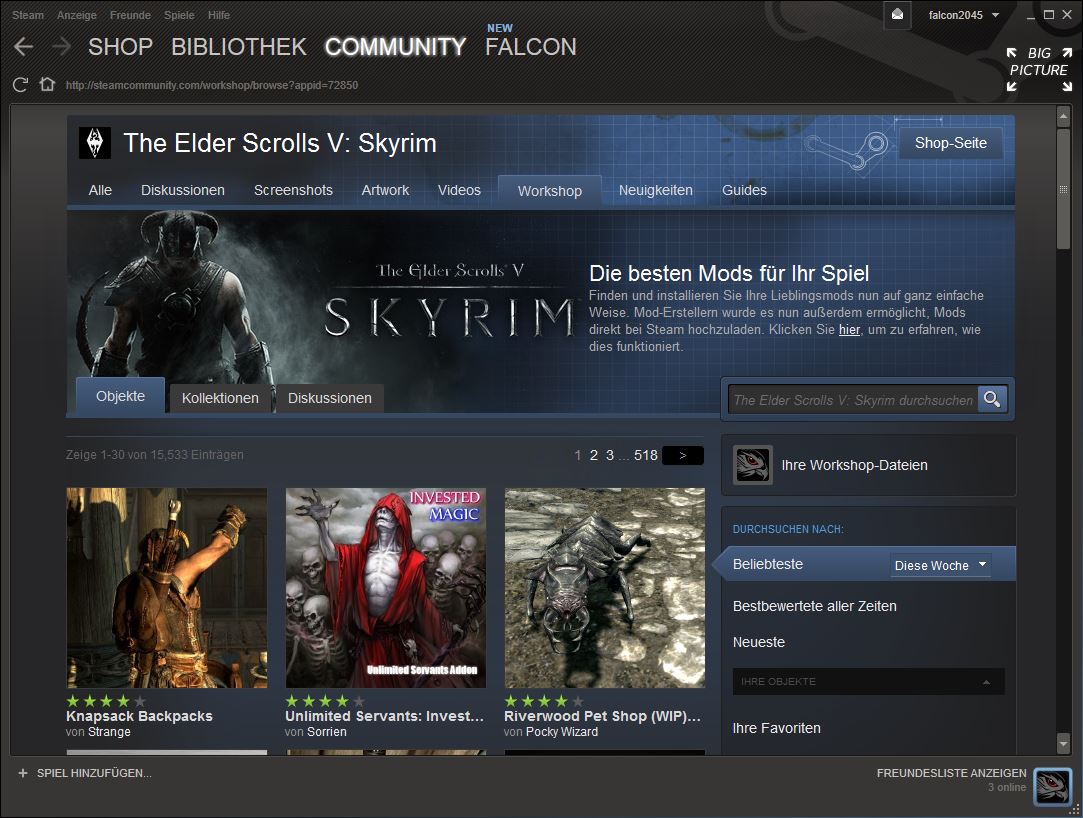Open the Knapsack Backpacks title link
This screenshot has width=1083, height=818.
coord(139,716)
